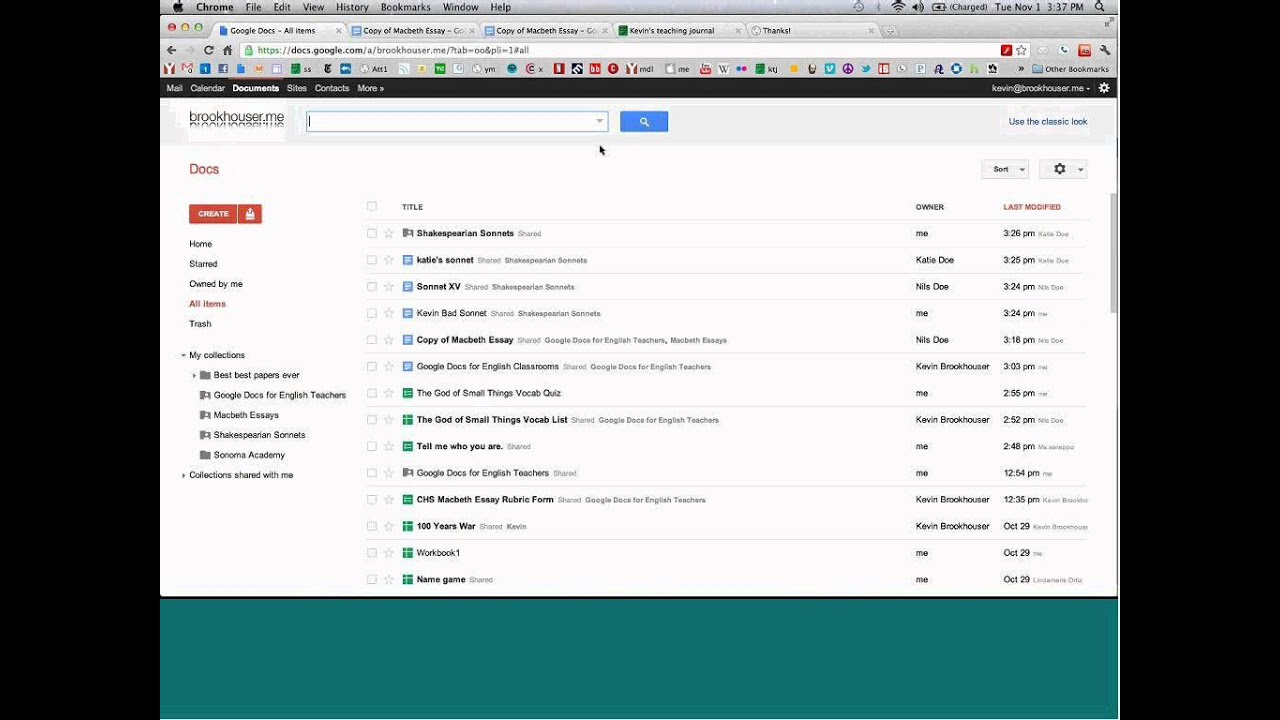Open the More menu in the black bar
Viewport: 1280px width, 720px height.
pos(370,88)
